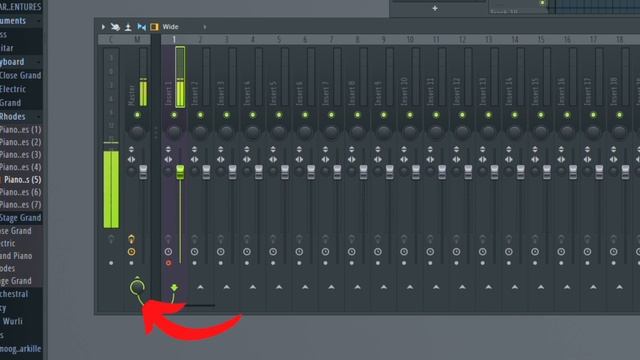The width and height of the screenshot is (640, 360).
Task: Select track number 16 header
Action: 567,40
